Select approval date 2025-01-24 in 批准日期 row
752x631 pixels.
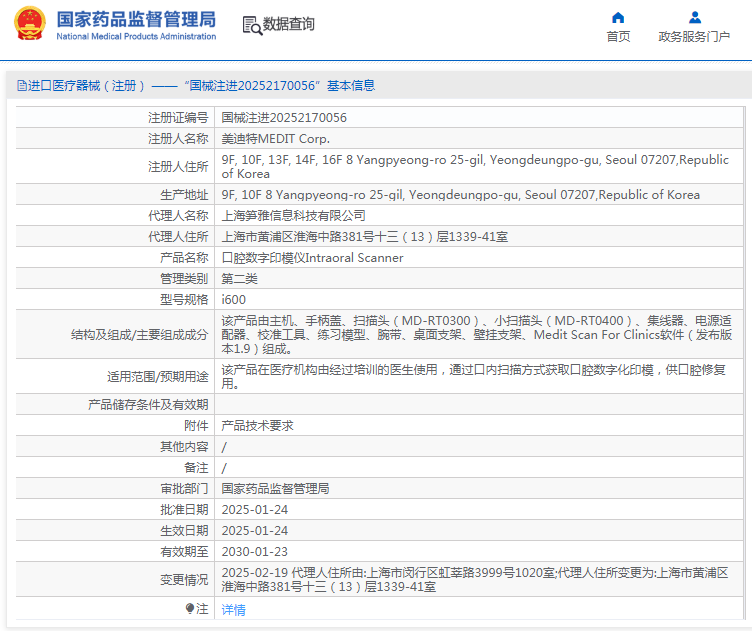255,510
